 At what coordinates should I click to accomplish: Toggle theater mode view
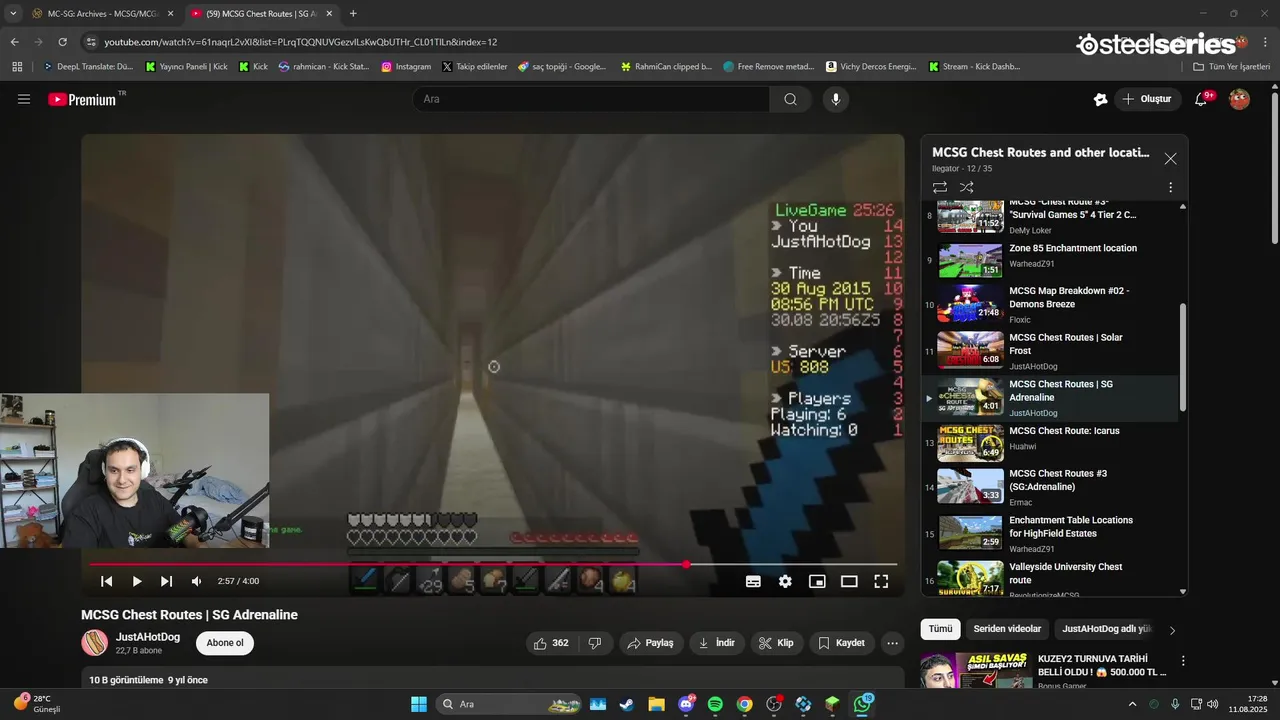(x=849, y=581)
